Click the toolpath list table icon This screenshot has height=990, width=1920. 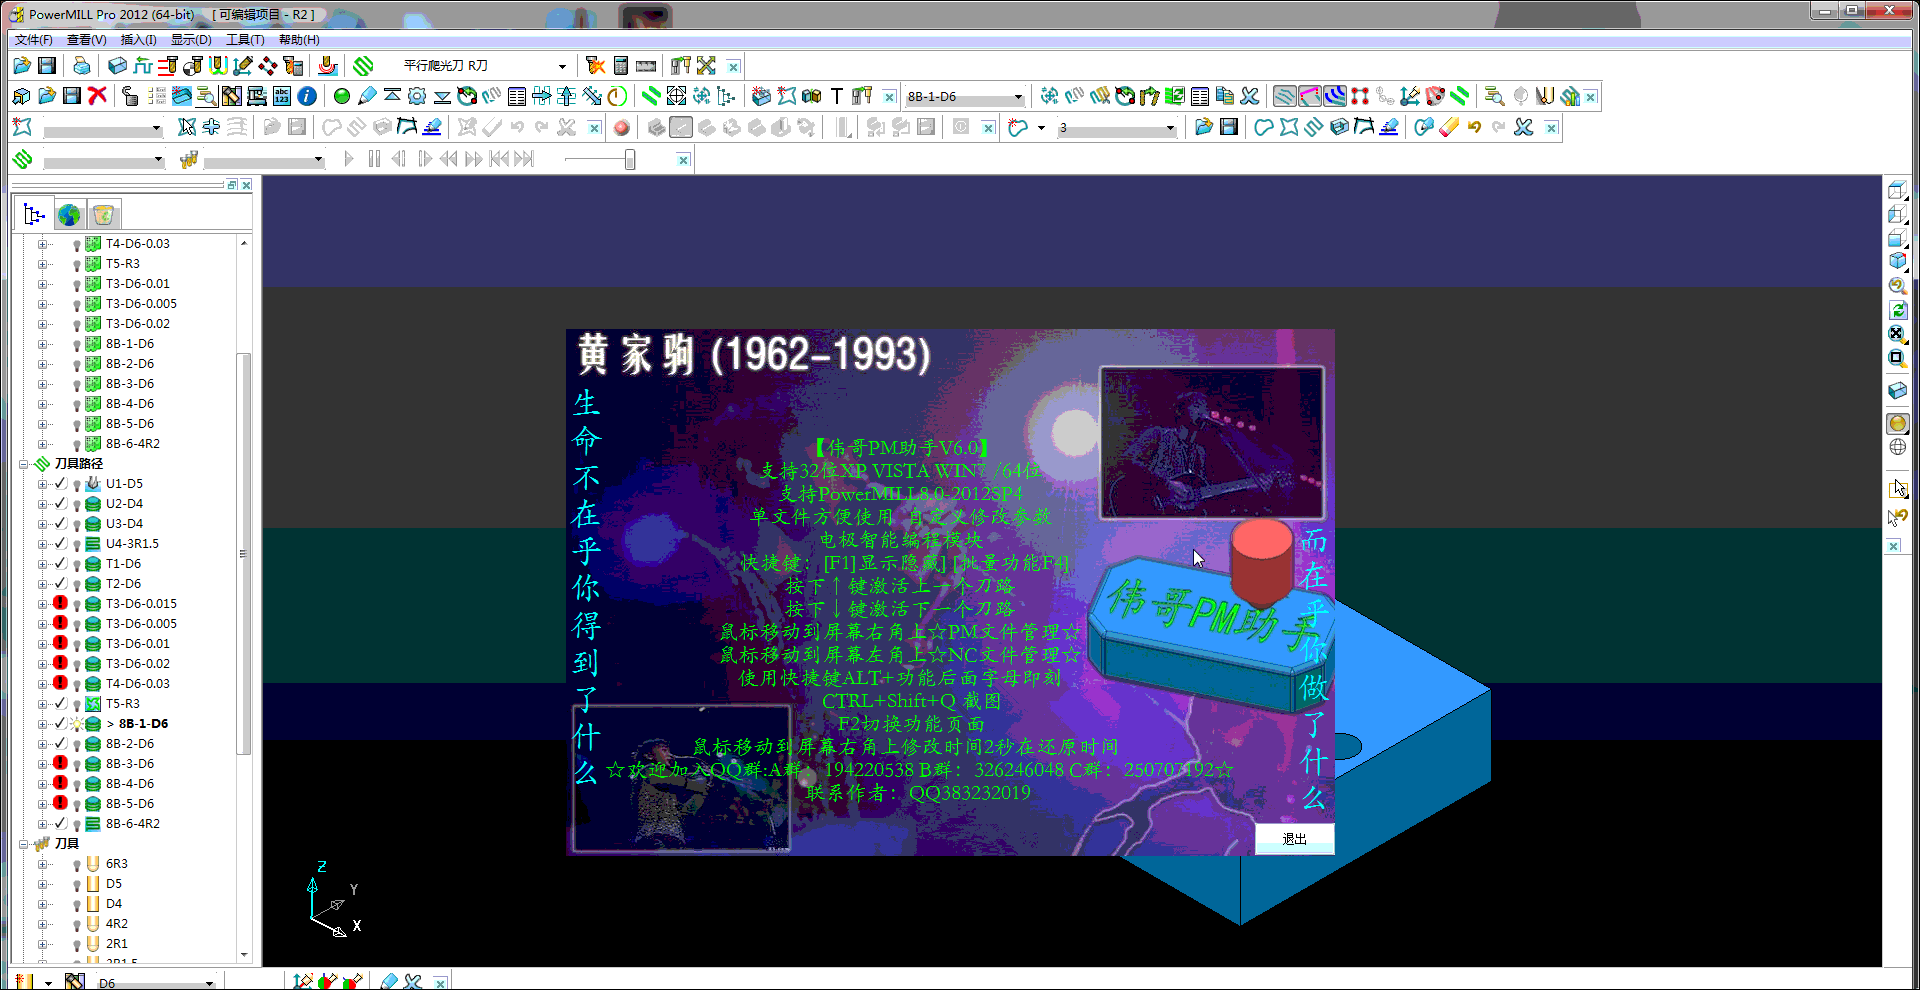coord(1200,96)
